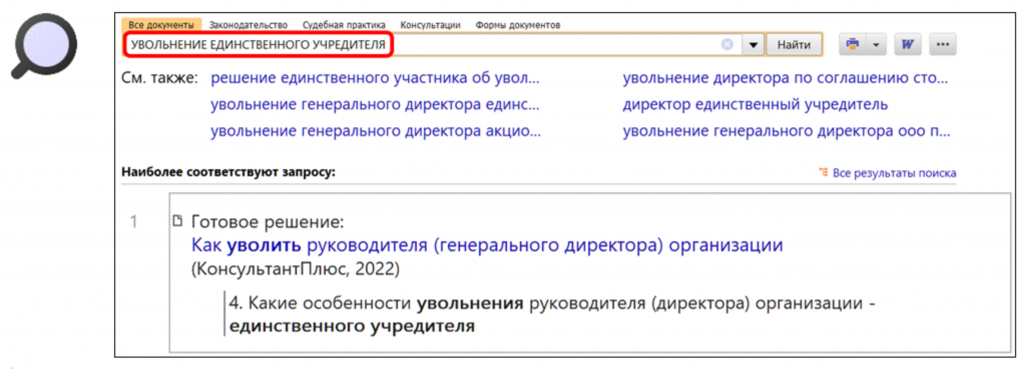This screenshot has width=1024, height=373.
Task: Open suggestion увольнение генерального директора единс...
Action: [x=375, y=105]
